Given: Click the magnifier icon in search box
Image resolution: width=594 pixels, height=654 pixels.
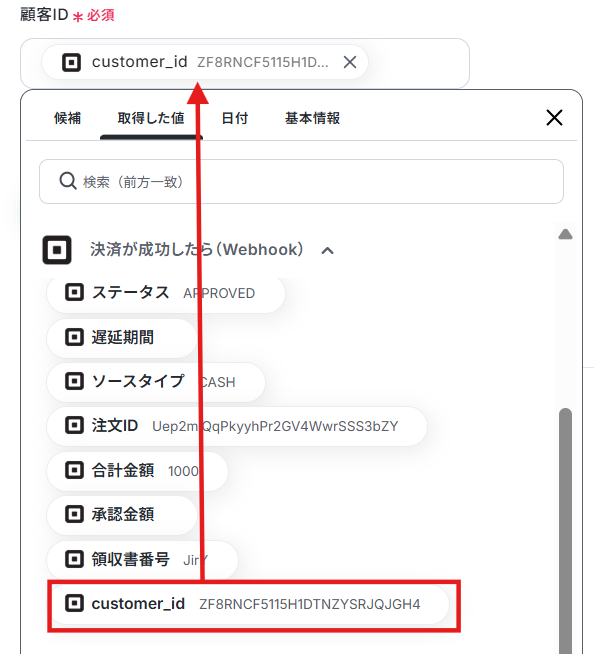Looking at the screenshot, I should 68,181.
